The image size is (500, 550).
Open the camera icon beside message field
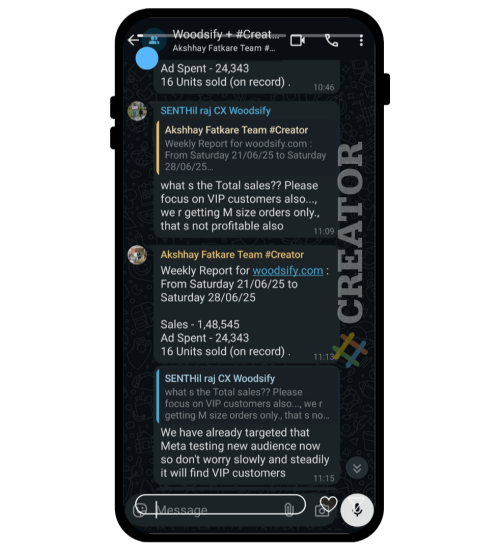(322, 511)
